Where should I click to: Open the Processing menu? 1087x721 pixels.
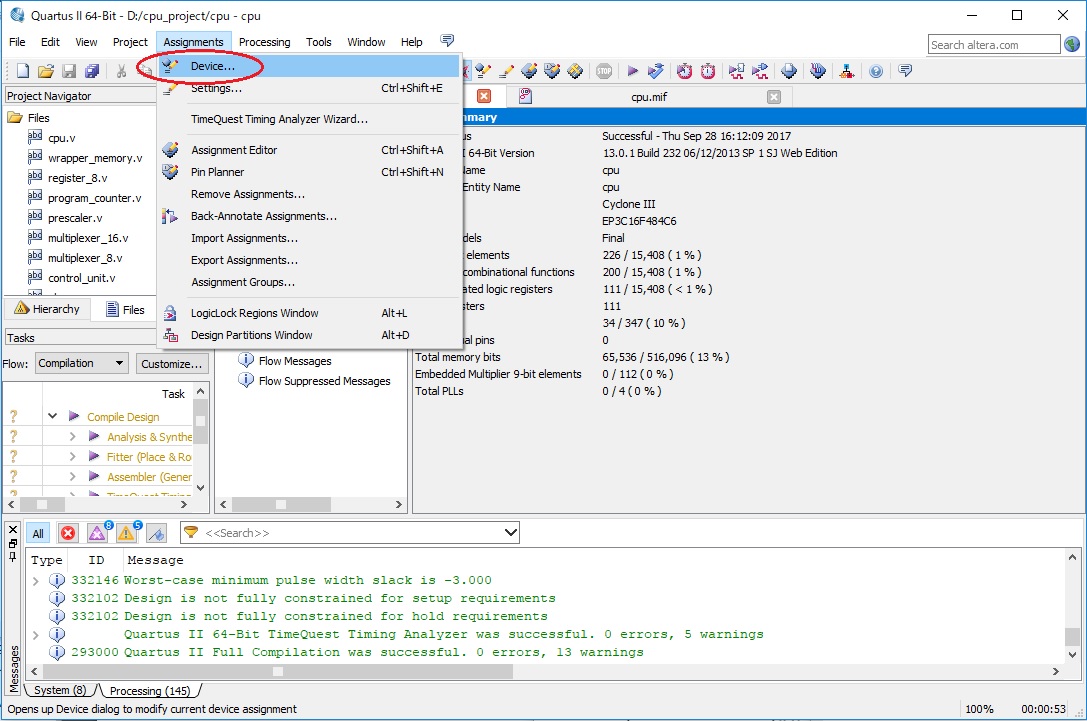coord(265,42)
